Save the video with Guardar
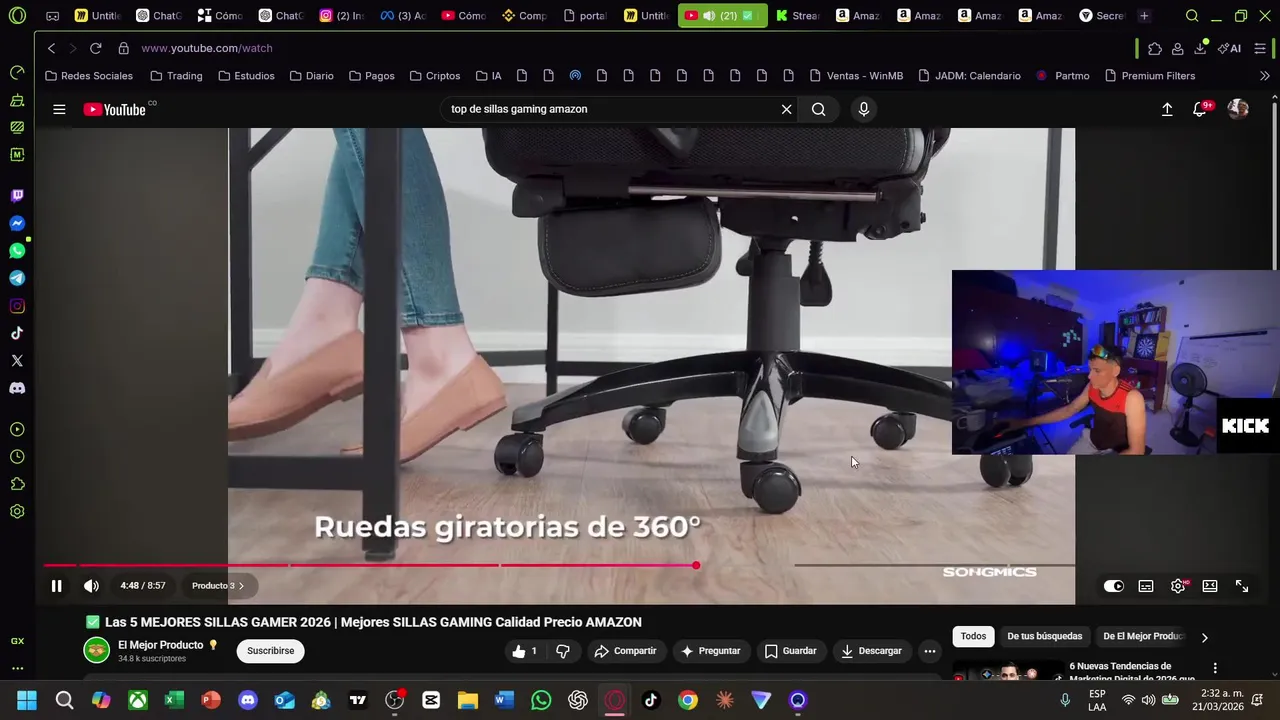Screen dimensions: 1280x720 point(790,651)
